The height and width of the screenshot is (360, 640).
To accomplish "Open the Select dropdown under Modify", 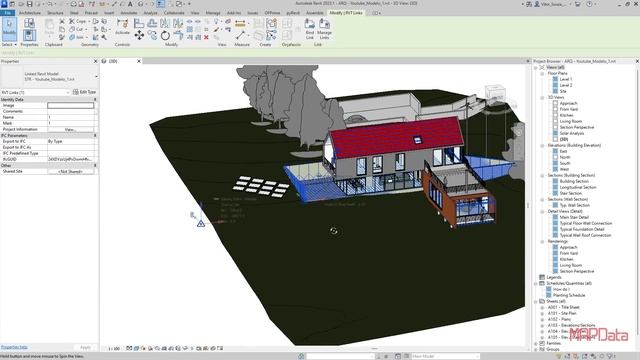I will tap(9, 44).
